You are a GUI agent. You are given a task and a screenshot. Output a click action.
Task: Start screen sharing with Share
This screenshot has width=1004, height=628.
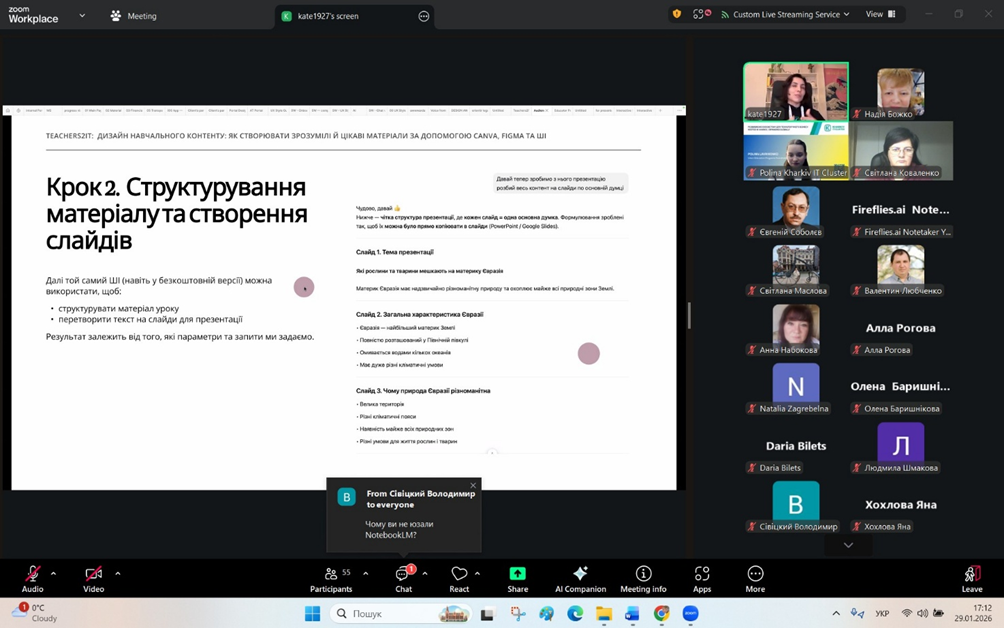517,578
